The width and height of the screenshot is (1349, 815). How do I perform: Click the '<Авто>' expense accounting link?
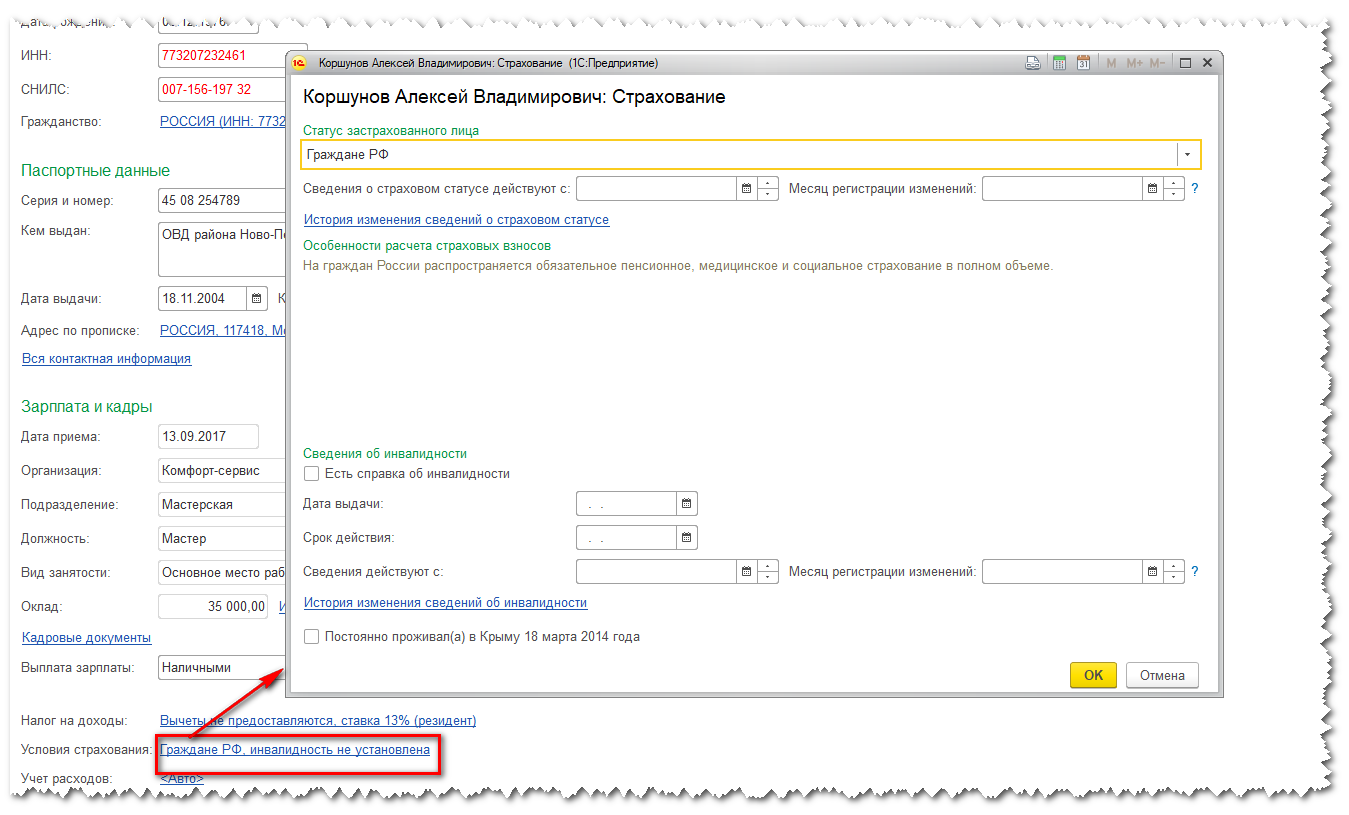point(181,778)
